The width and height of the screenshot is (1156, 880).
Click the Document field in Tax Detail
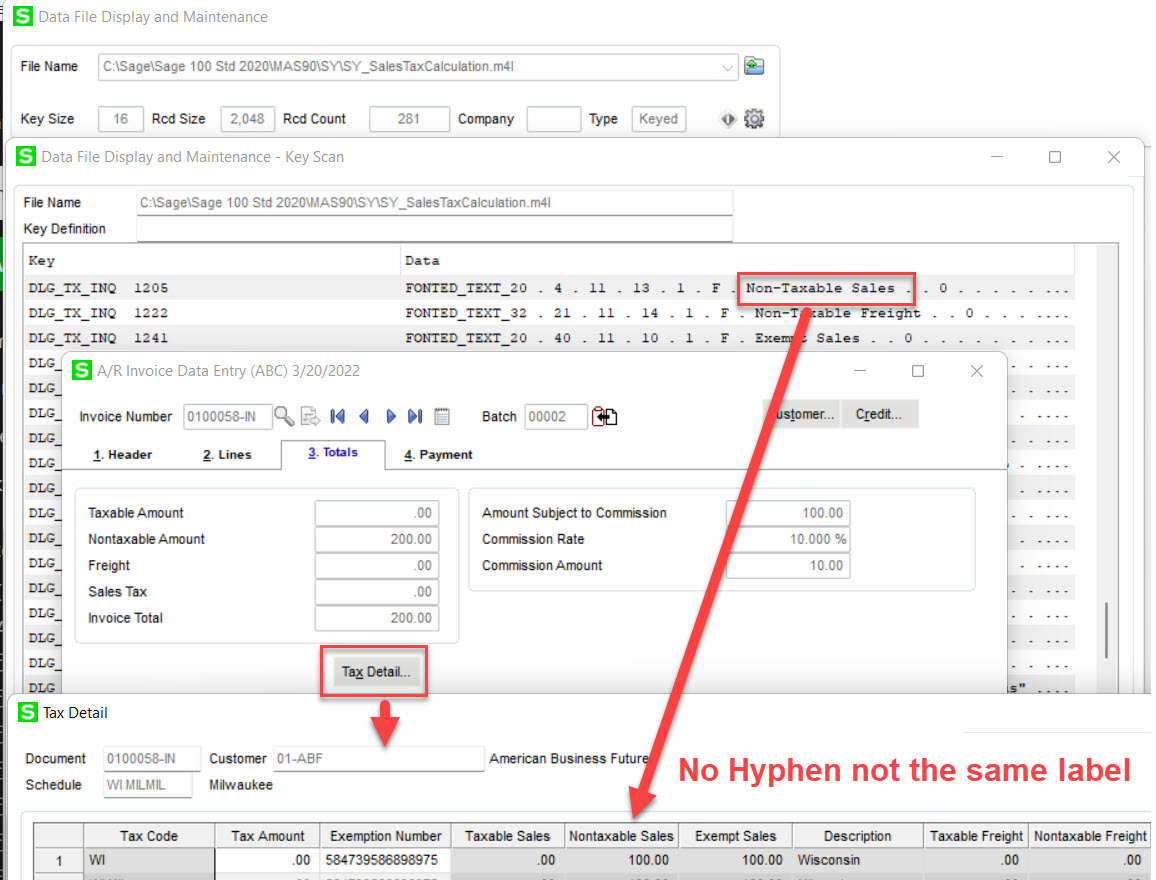[151, 758]
